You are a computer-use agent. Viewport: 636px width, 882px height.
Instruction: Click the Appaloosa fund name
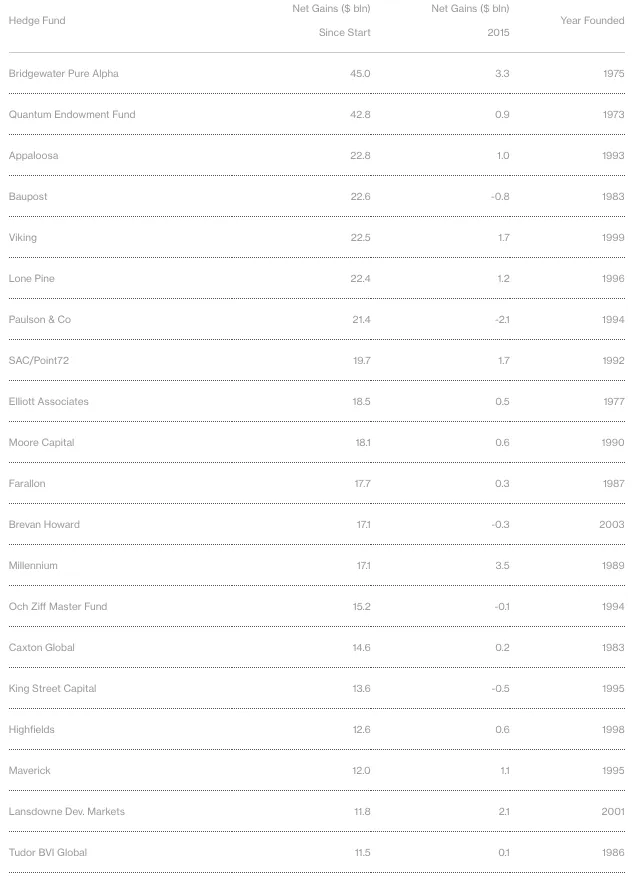(33, 156)
